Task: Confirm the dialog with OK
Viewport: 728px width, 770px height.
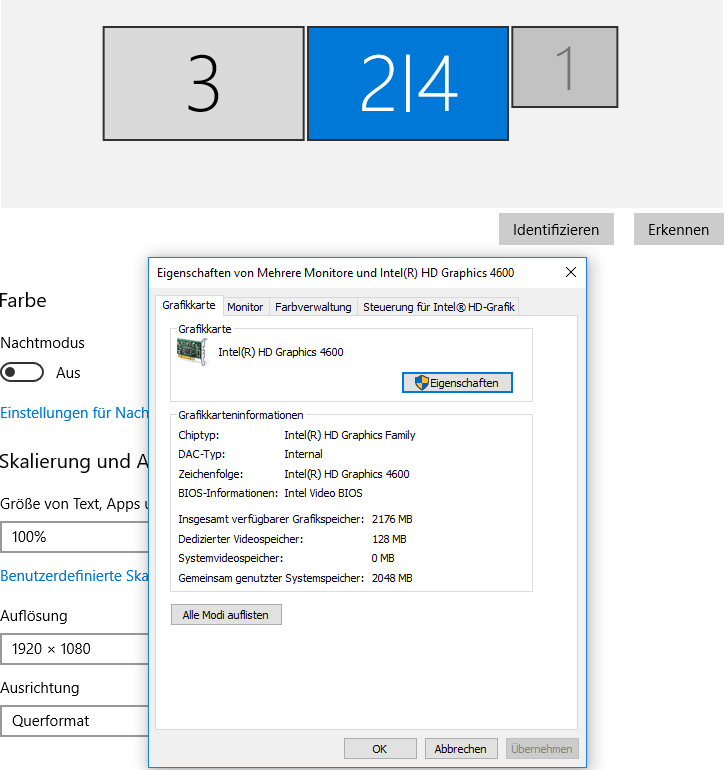Action: 380,748
